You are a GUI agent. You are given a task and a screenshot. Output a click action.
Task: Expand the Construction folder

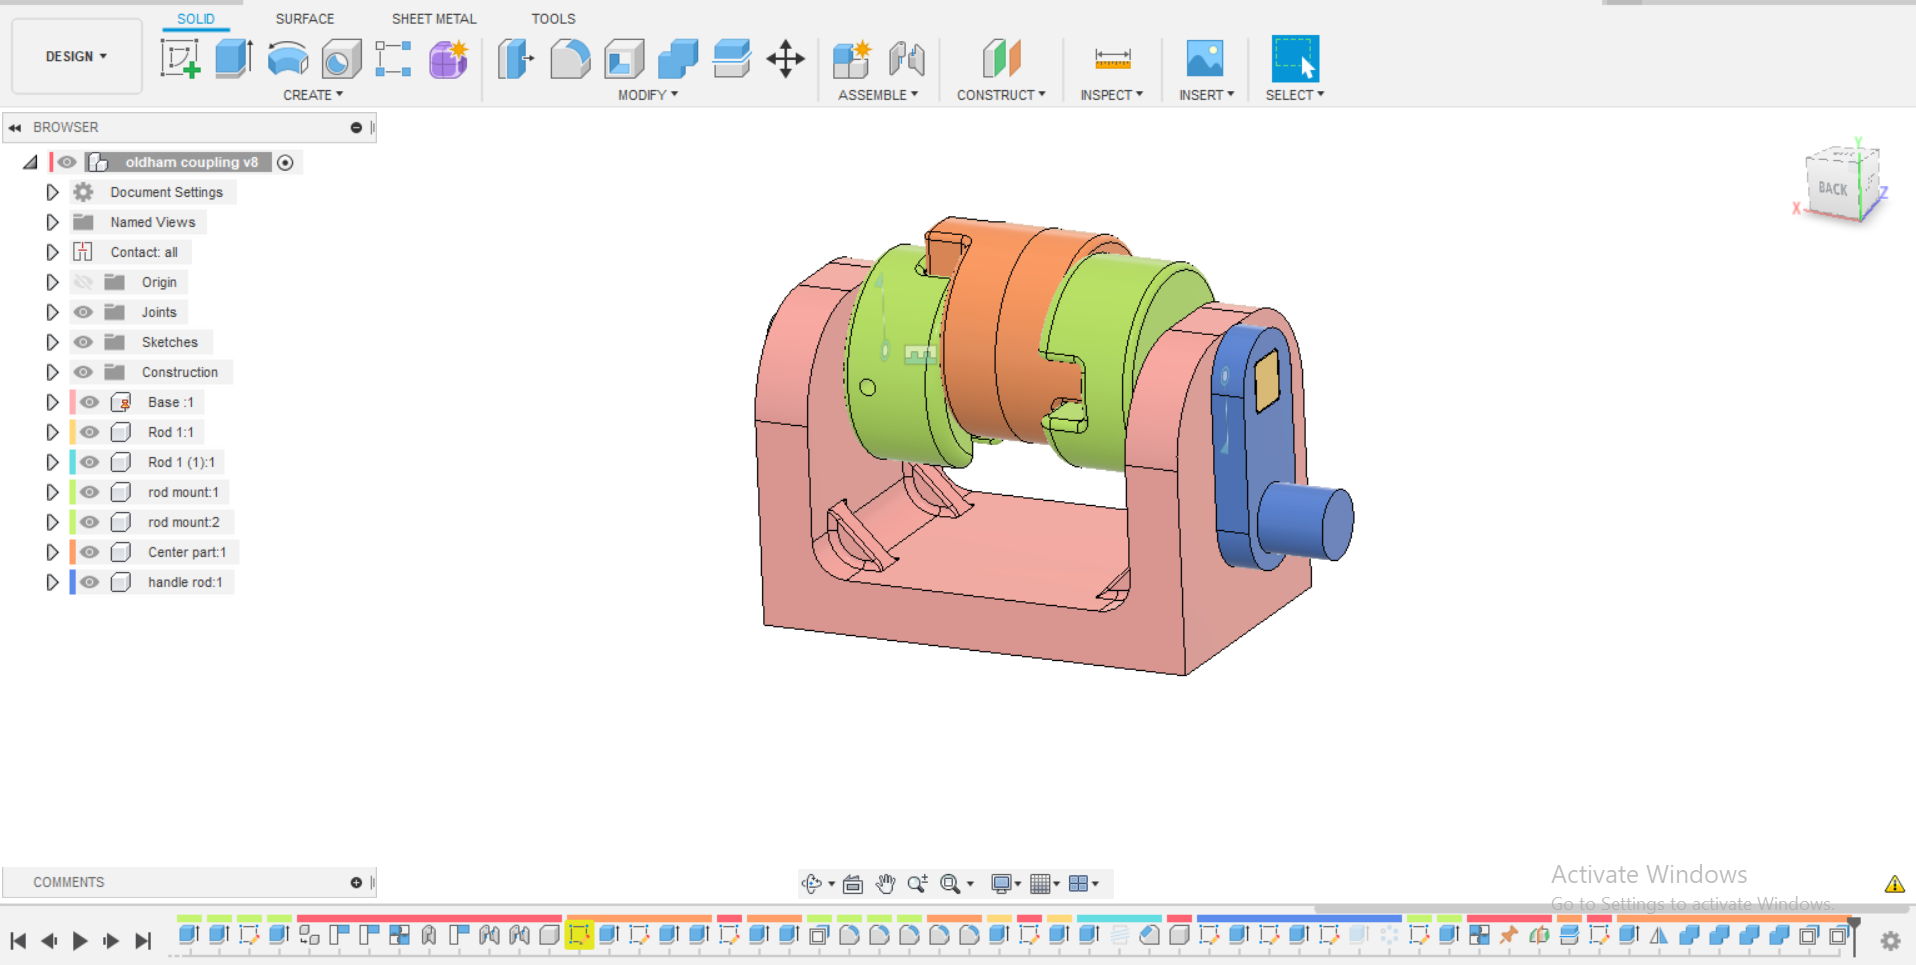(x=52, y=372)
